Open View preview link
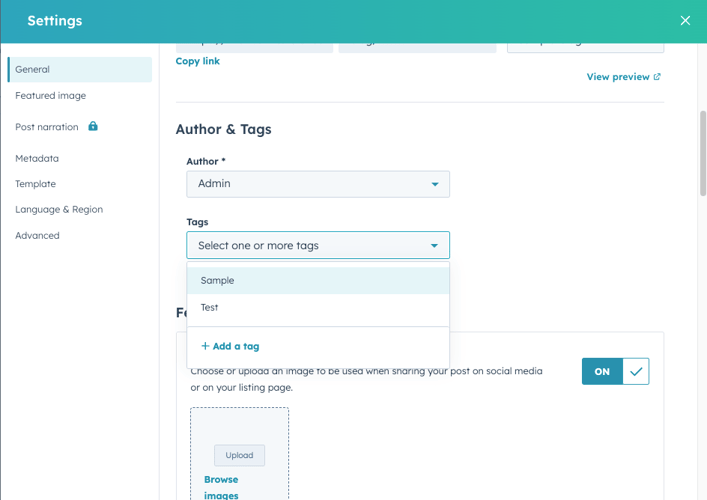Image resolution: width=707 pixels, height=500 pixels. [624, 77]
